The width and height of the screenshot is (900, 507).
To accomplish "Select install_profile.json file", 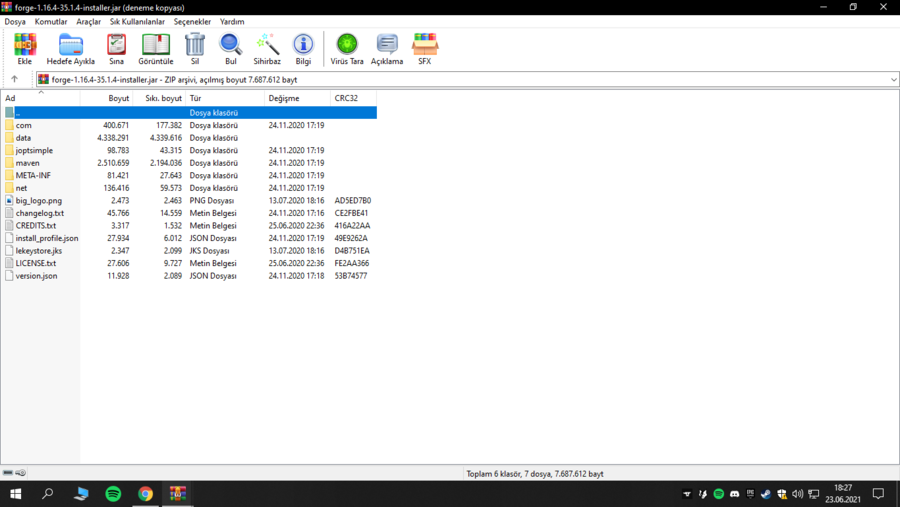I will pyautogui.click(x=47, y=238).
